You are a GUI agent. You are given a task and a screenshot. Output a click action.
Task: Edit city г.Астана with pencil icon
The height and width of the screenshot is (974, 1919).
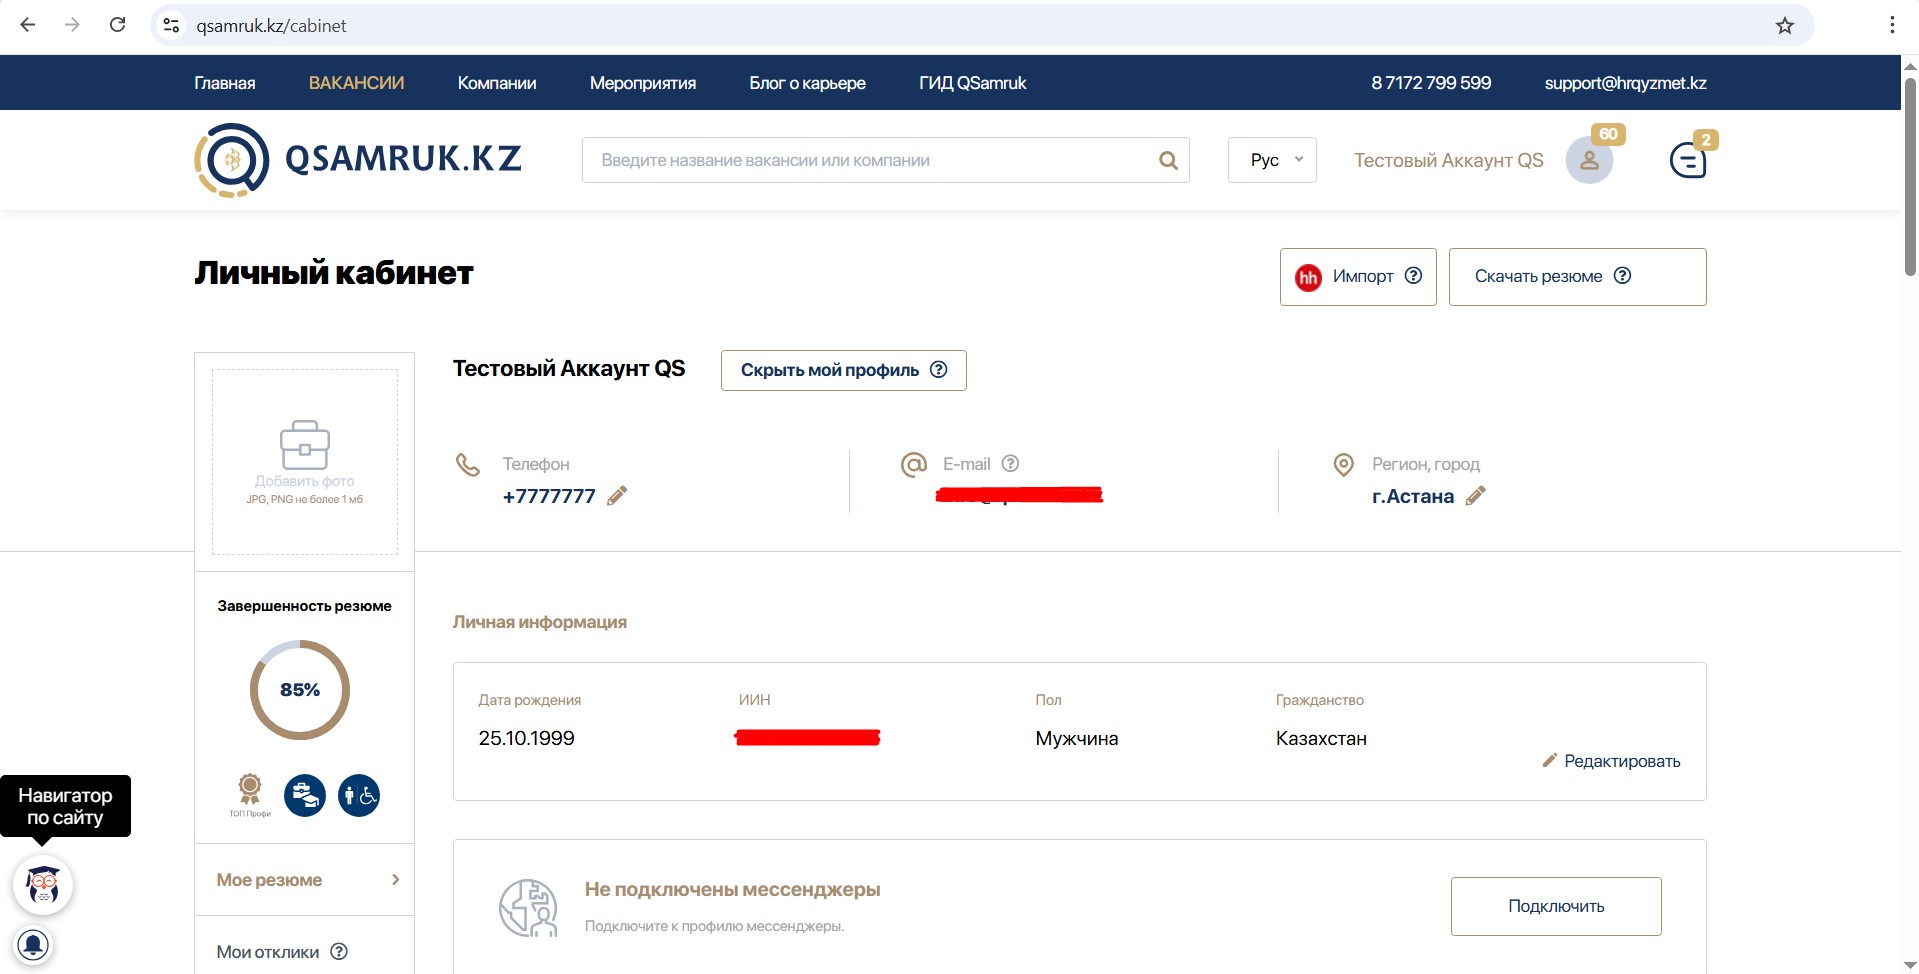coord(1476,496)
